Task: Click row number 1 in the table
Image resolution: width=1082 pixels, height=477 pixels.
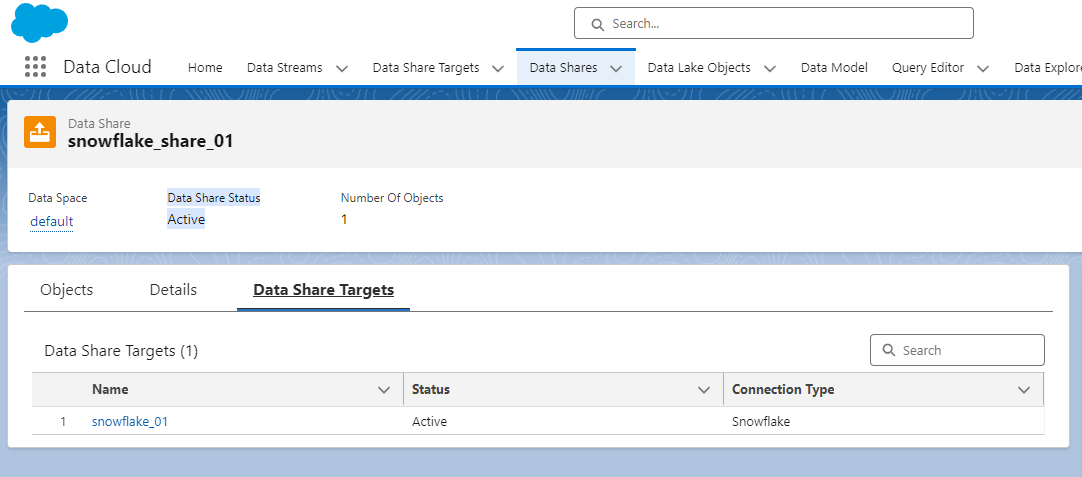Action: click(63, 422)
